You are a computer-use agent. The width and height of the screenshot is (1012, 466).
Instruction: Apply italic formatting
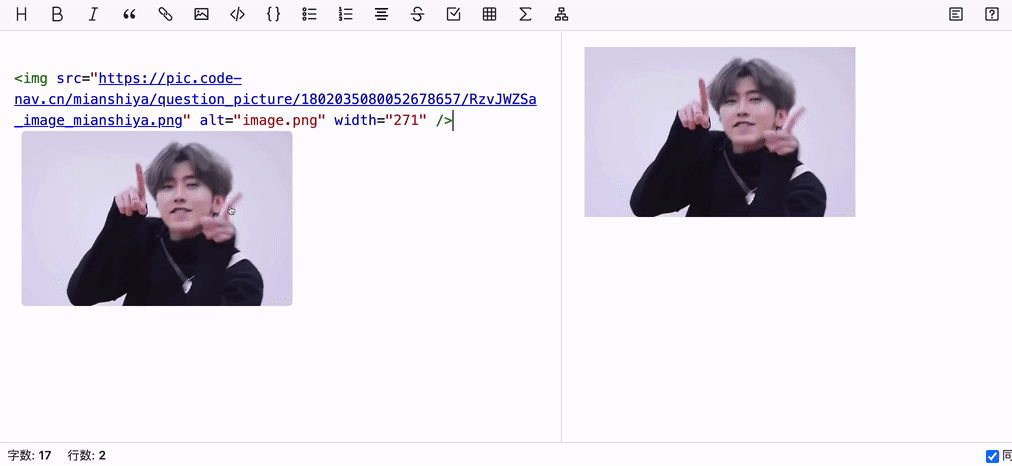click(x=93, y=14)
